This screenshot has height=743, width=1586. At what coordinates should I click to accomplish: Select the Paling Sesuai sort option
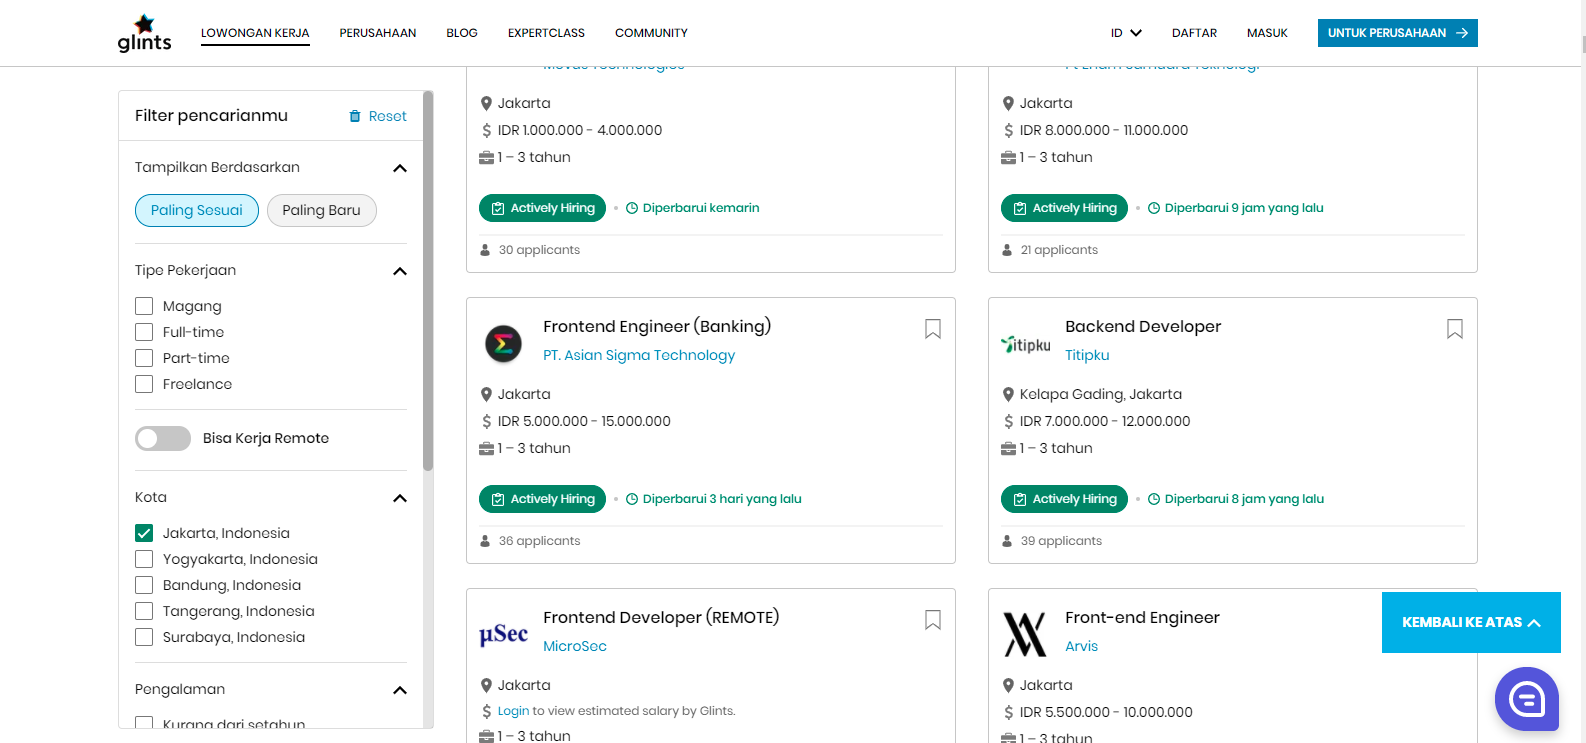point(197,210)
